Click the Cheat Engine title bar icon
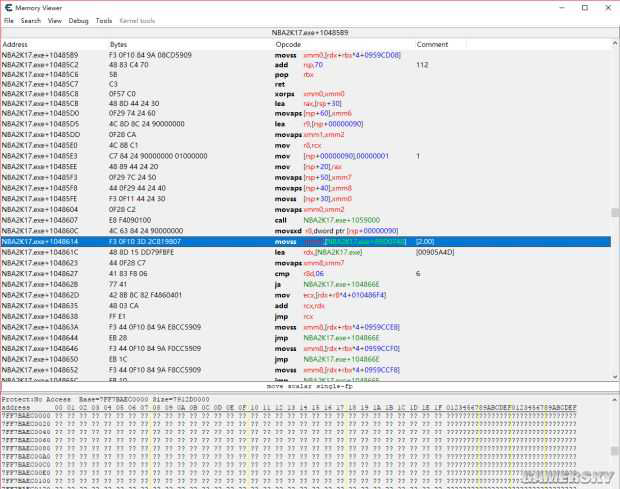The height and width of the screenshot is (489, 620). click(8, 8)
